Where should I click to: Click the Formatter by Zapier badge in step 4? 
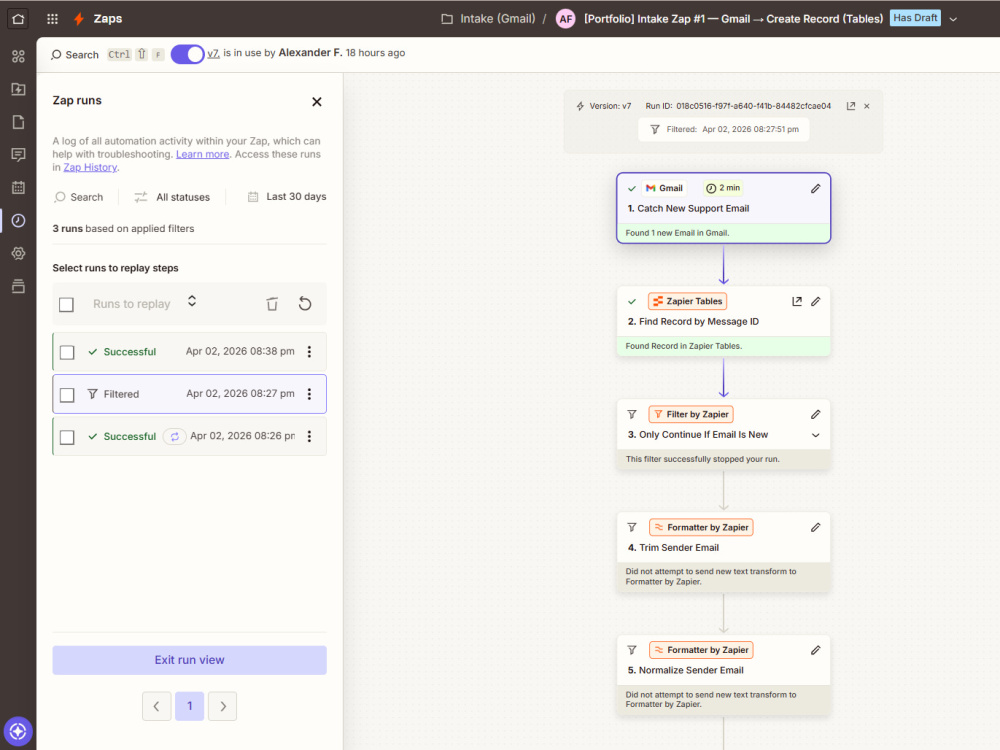point(701,527)
